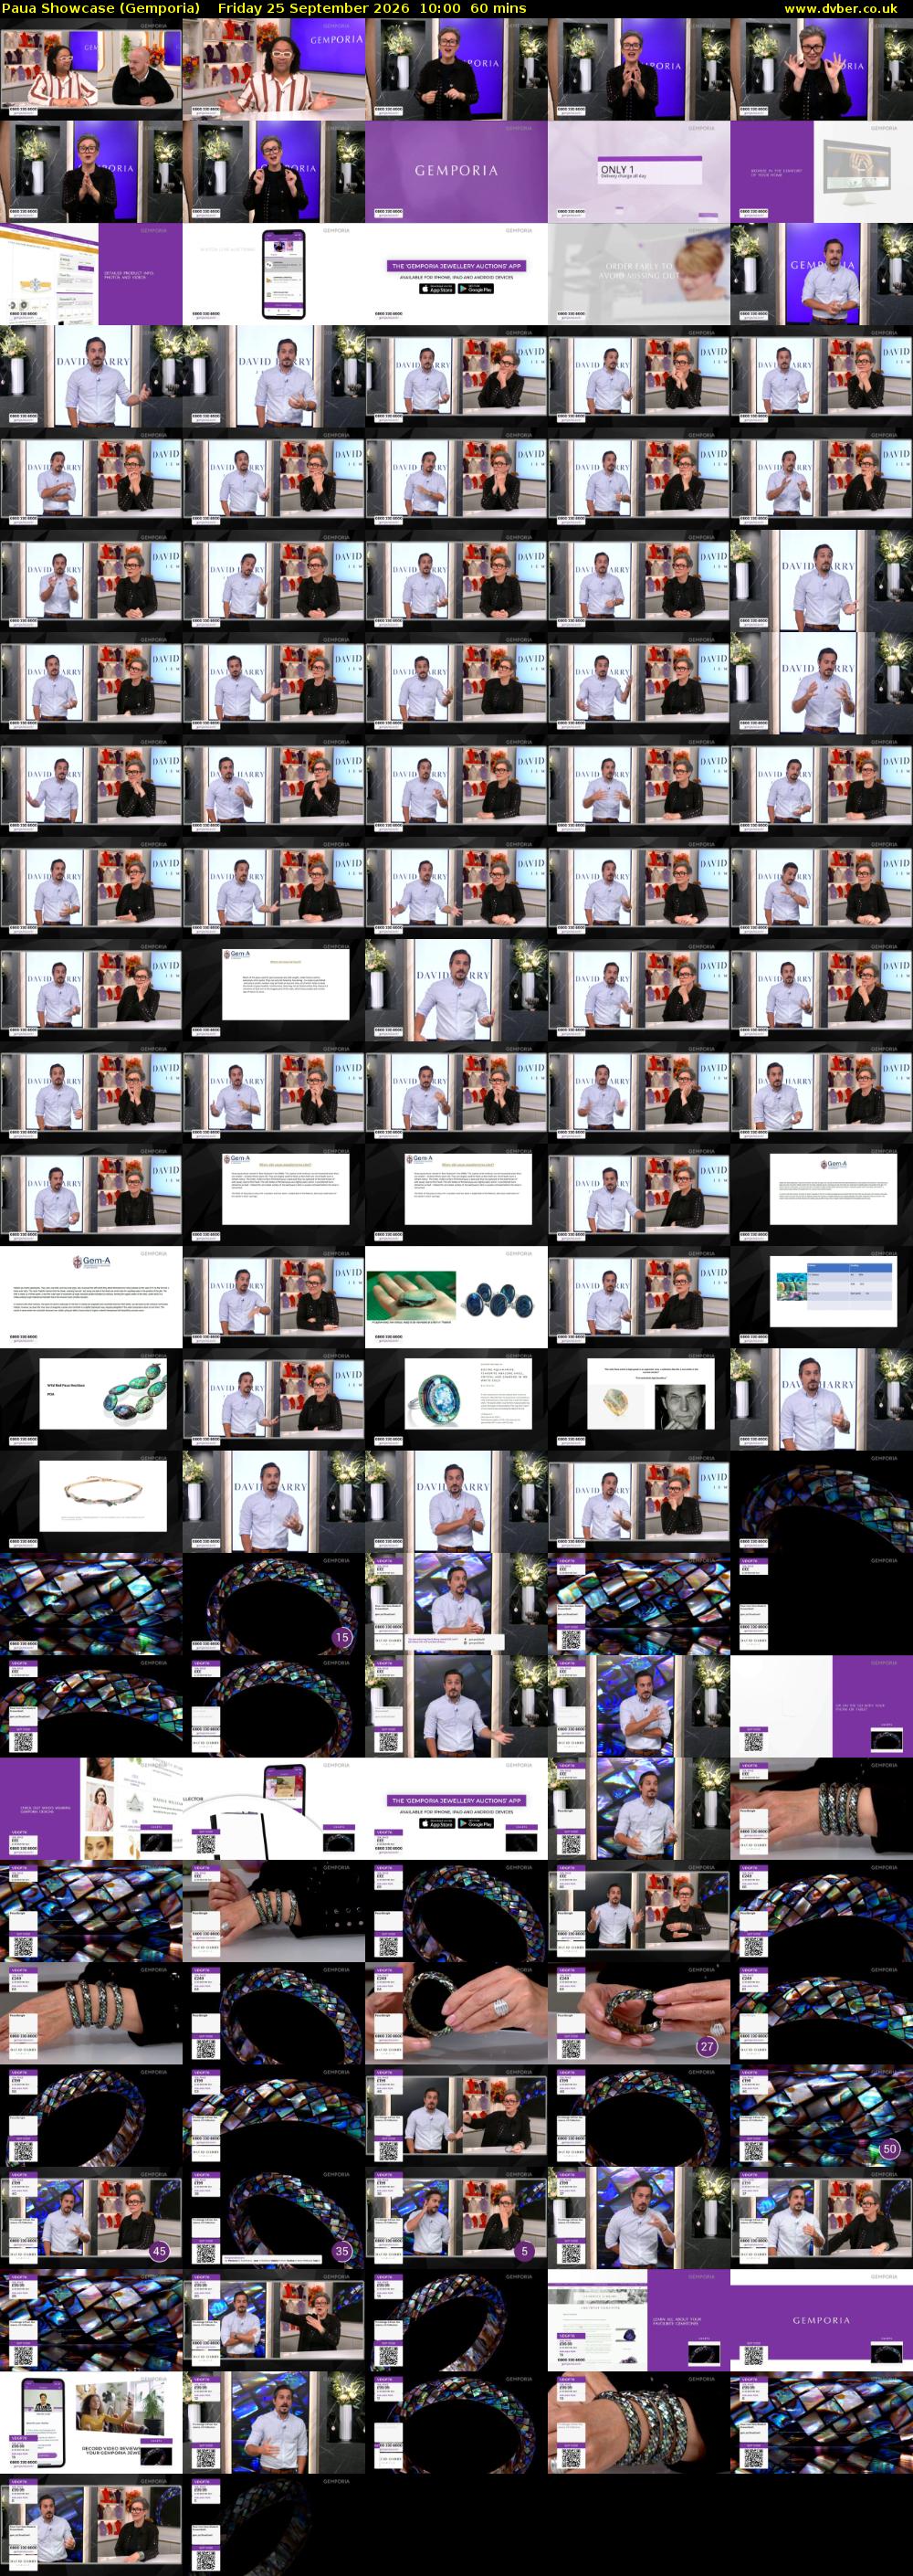
Task: Select the purple countdown circle showing 15
Action: [342, 1637]
